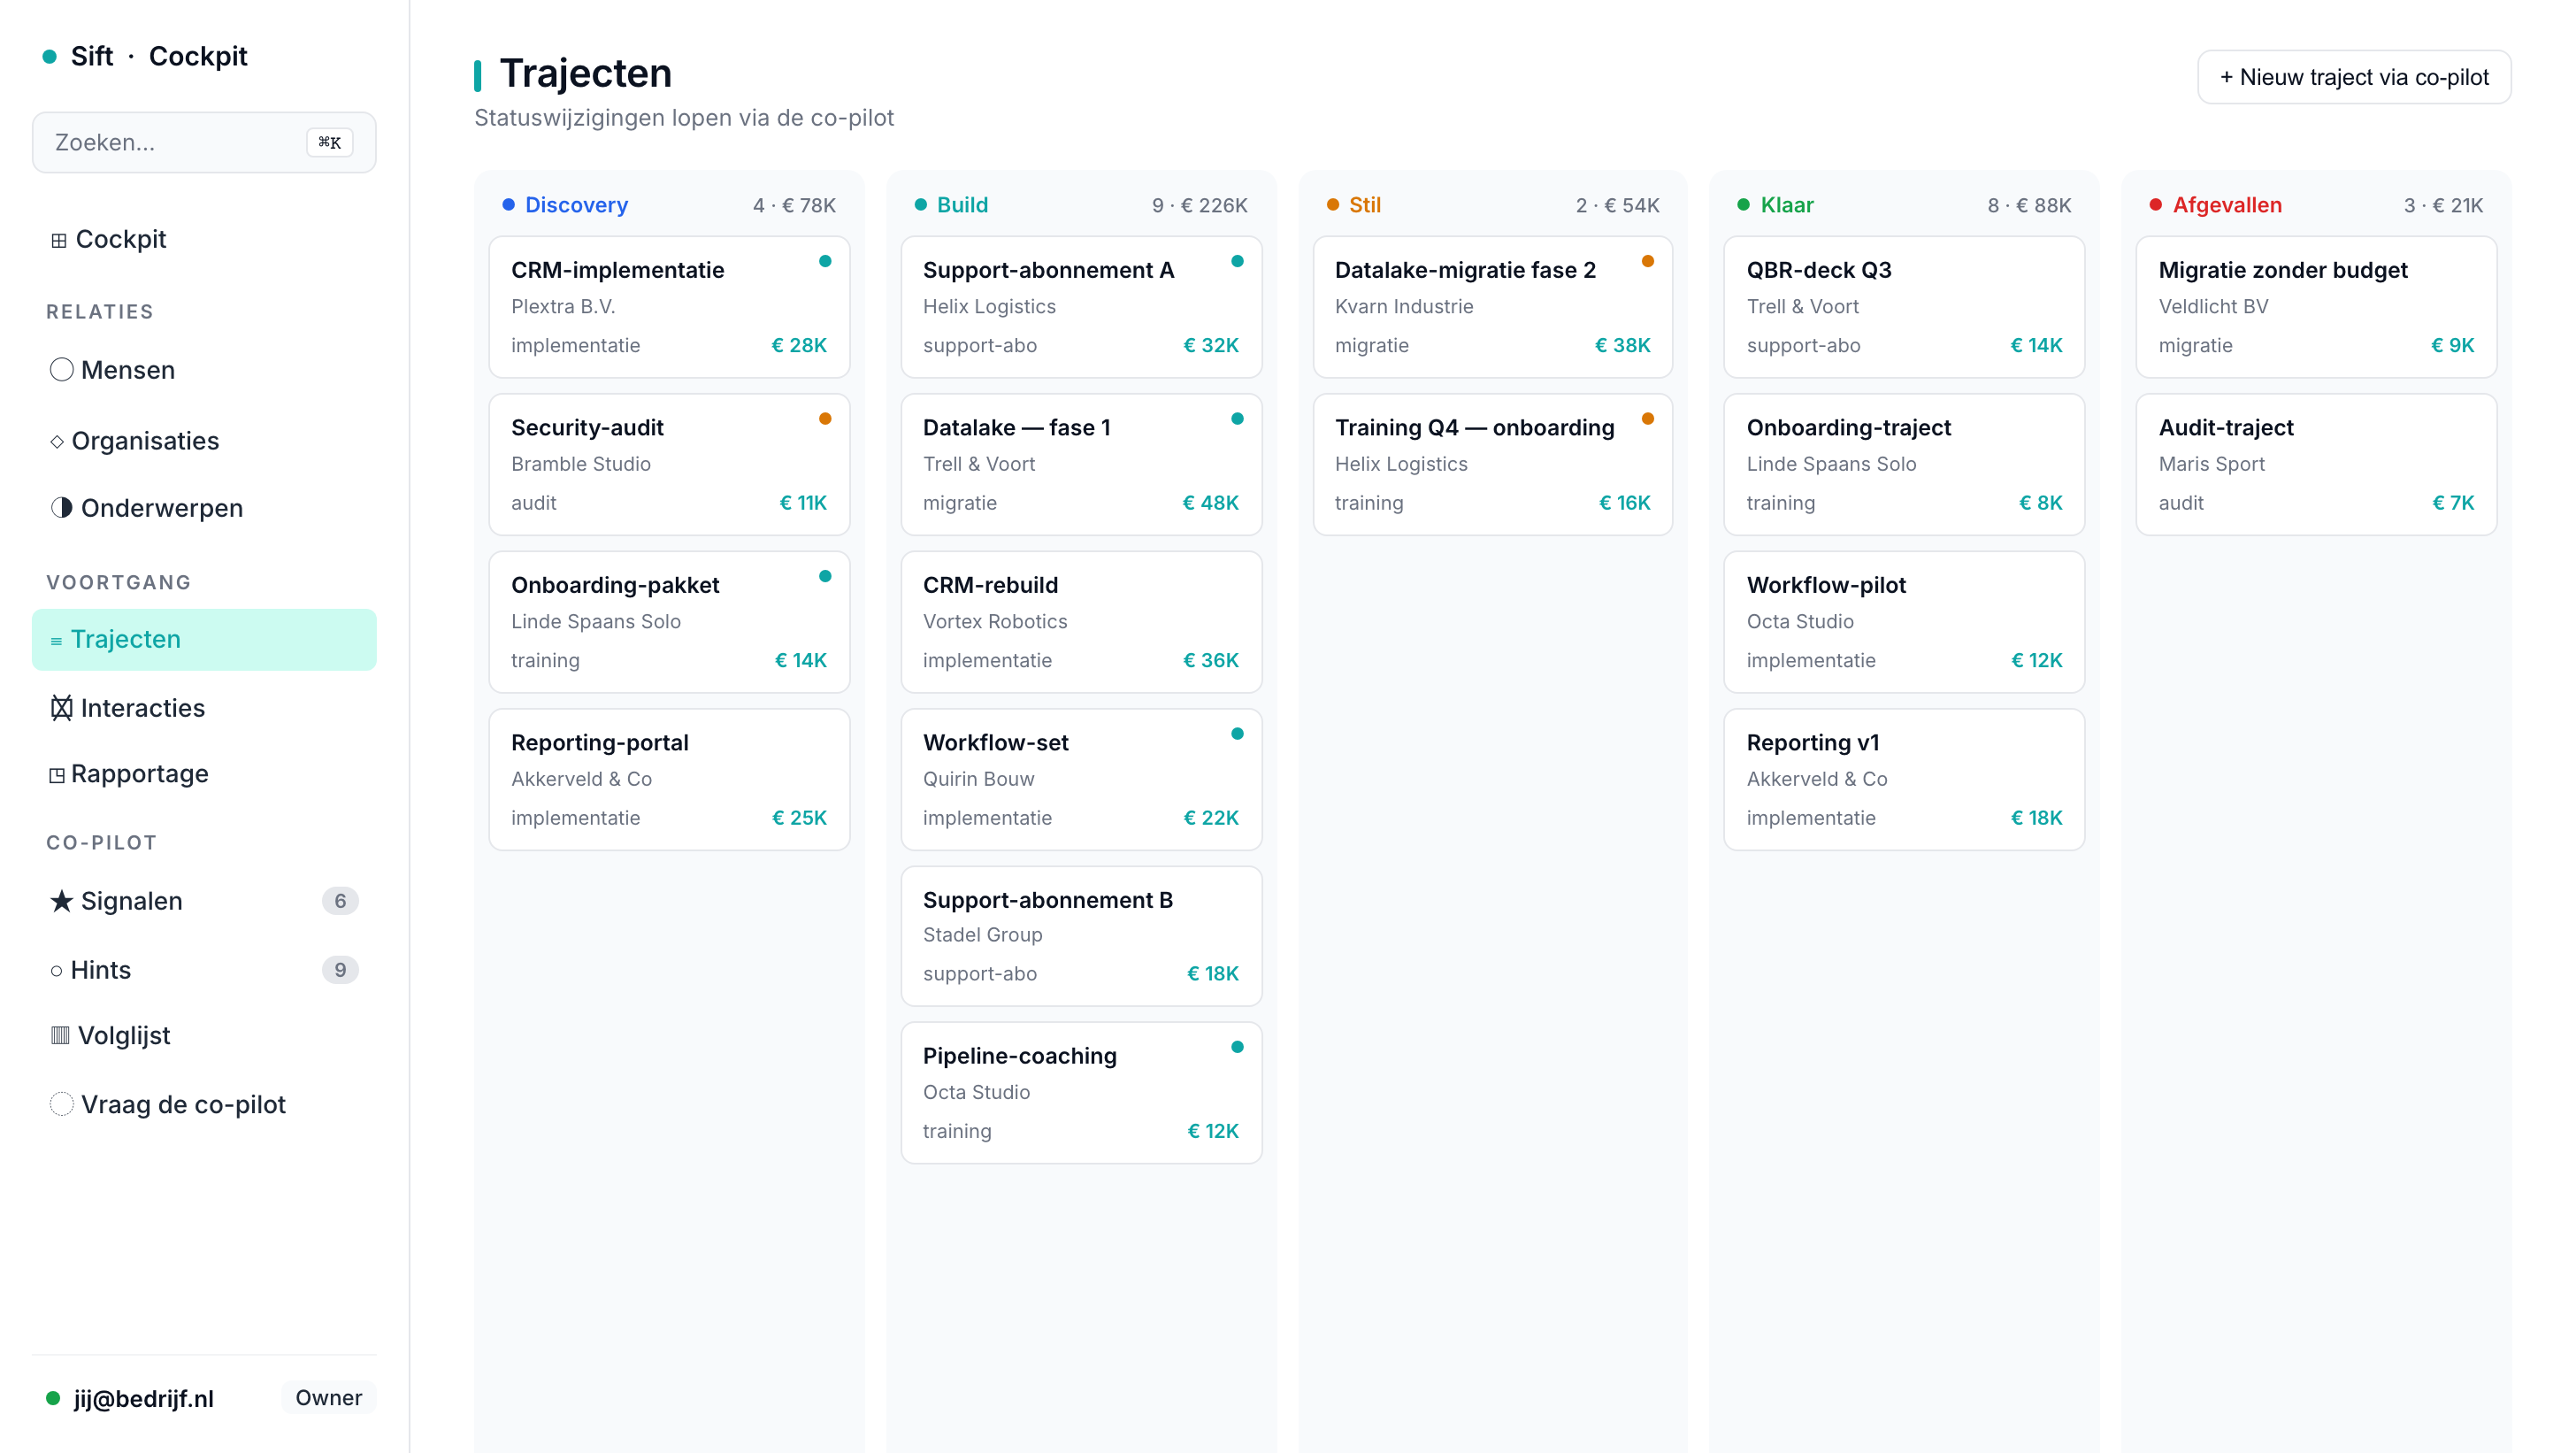Click the orange dot on Training Q4 — onboarding card
2576x1453 pixels.
[x=1648, y=419]
